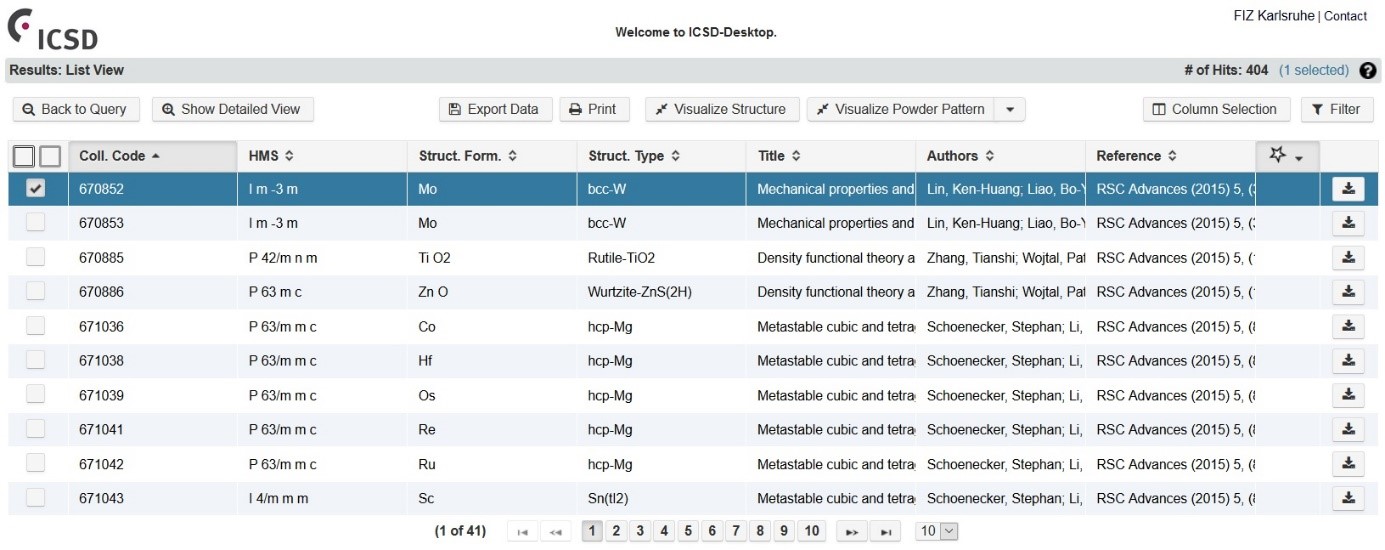Image resolution: width=1385 pixels, height=550 pixels.
Task: Click download icon for 671043 Sc row
Action: coord(1348,498)
